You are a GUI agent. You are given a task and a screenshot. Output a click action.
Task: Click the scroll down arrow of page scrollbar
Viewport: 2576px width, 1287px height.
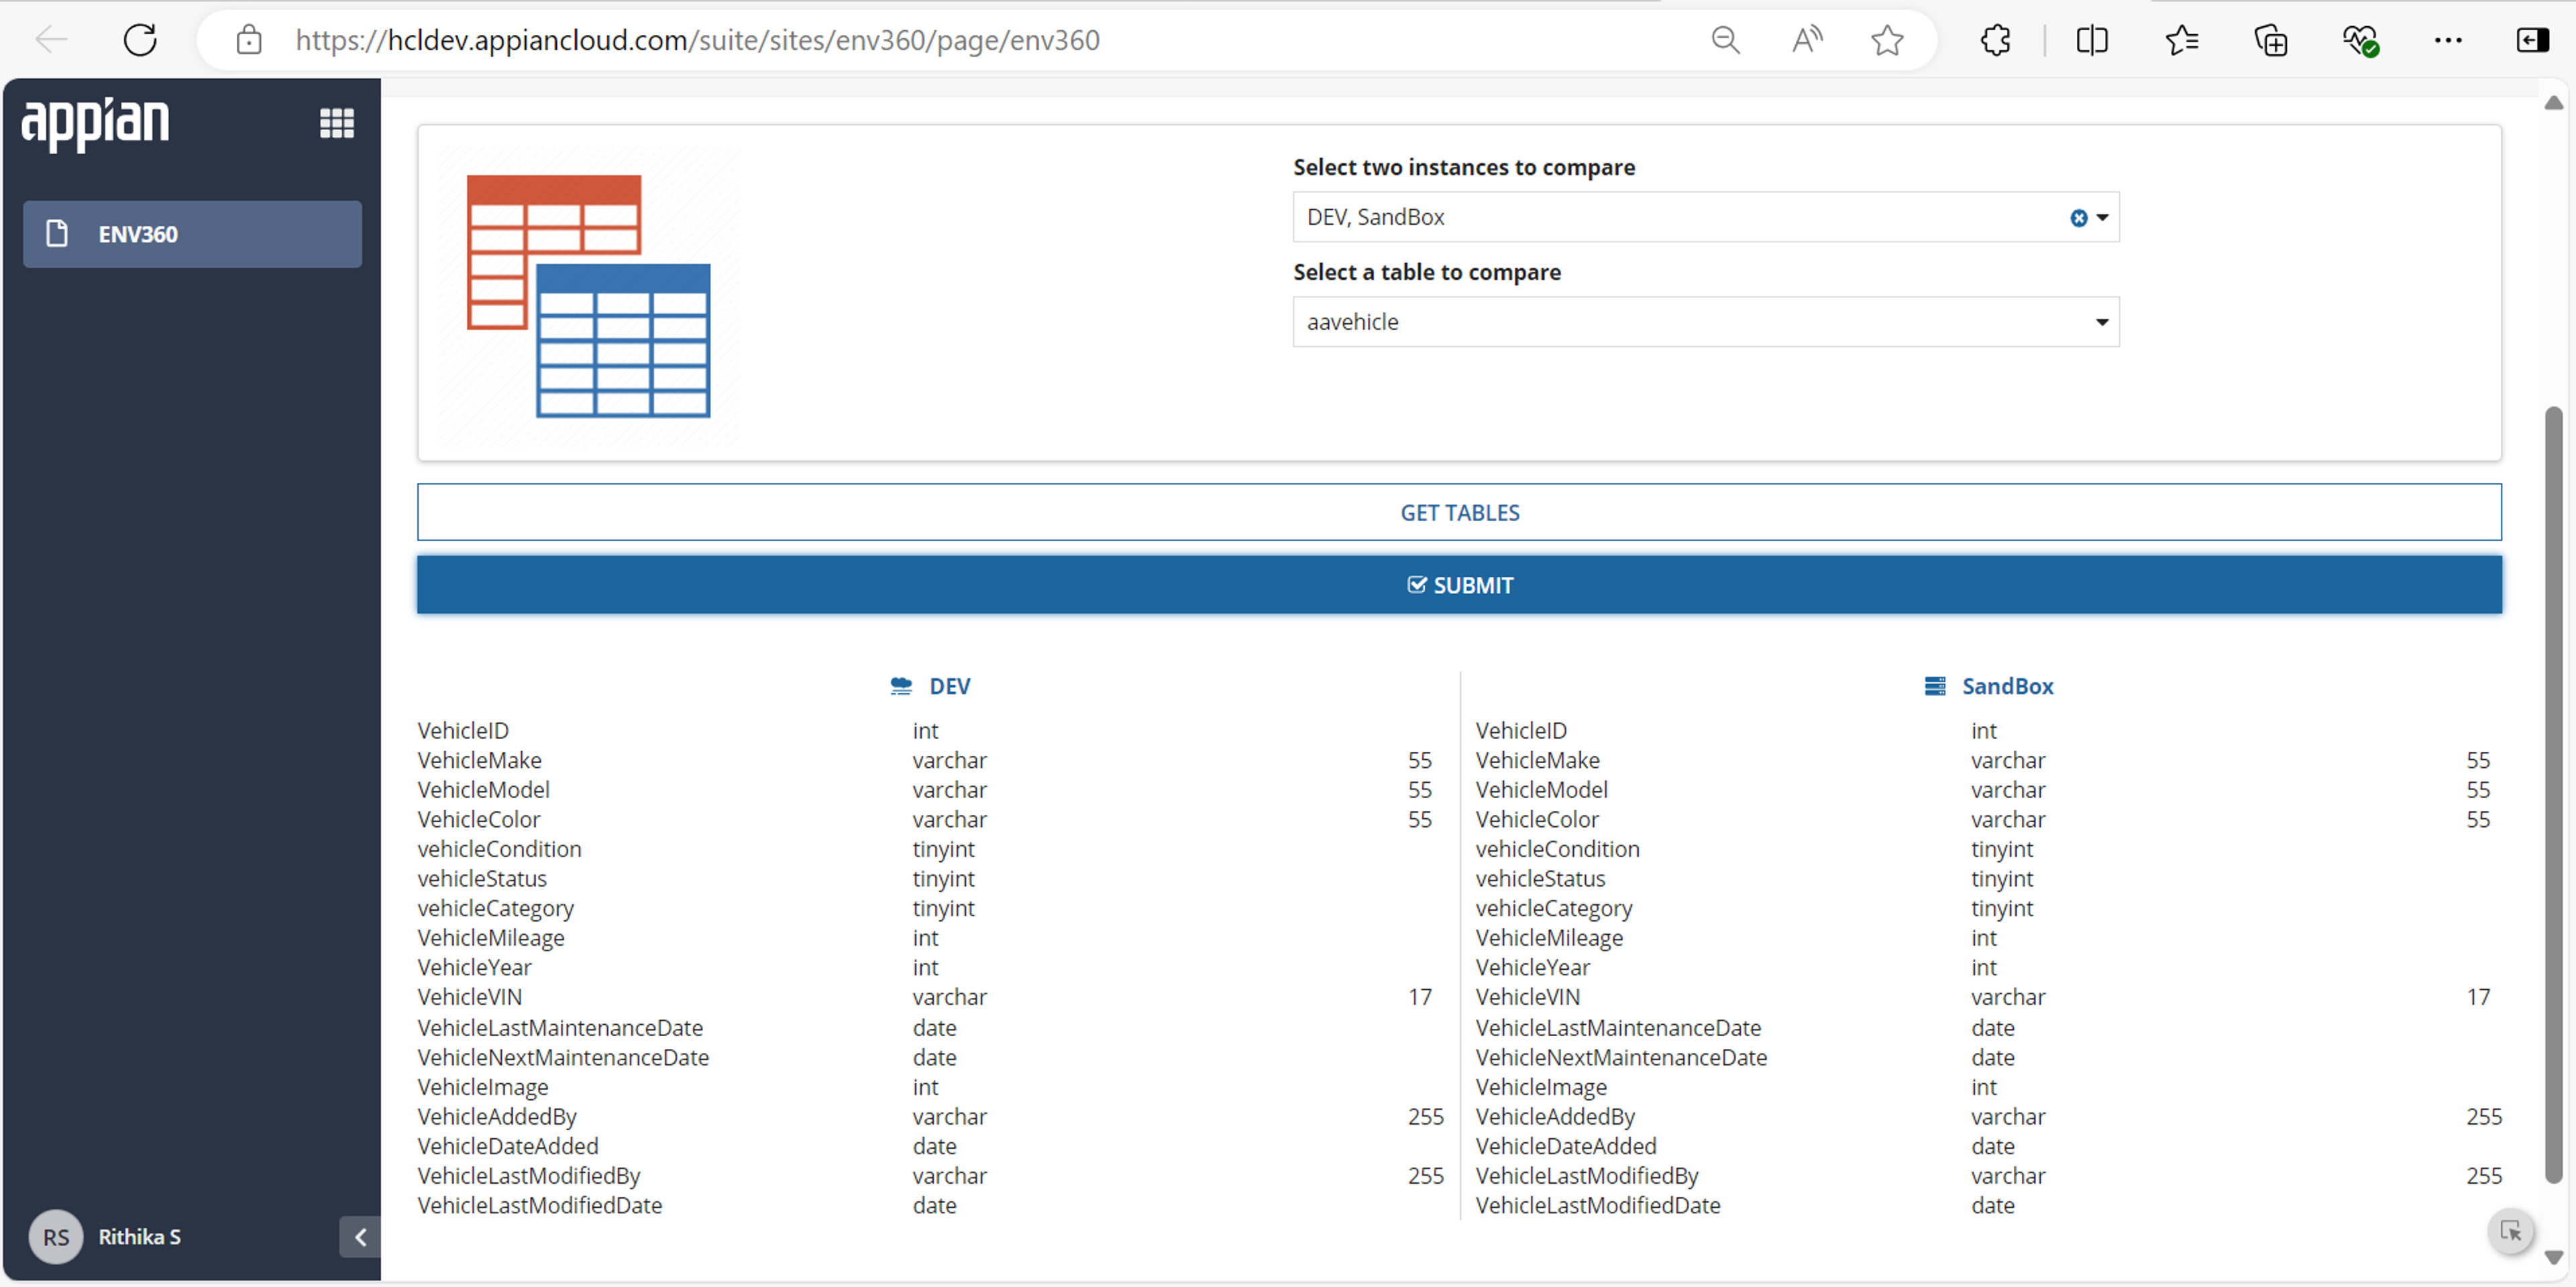pos(2553,1258)
